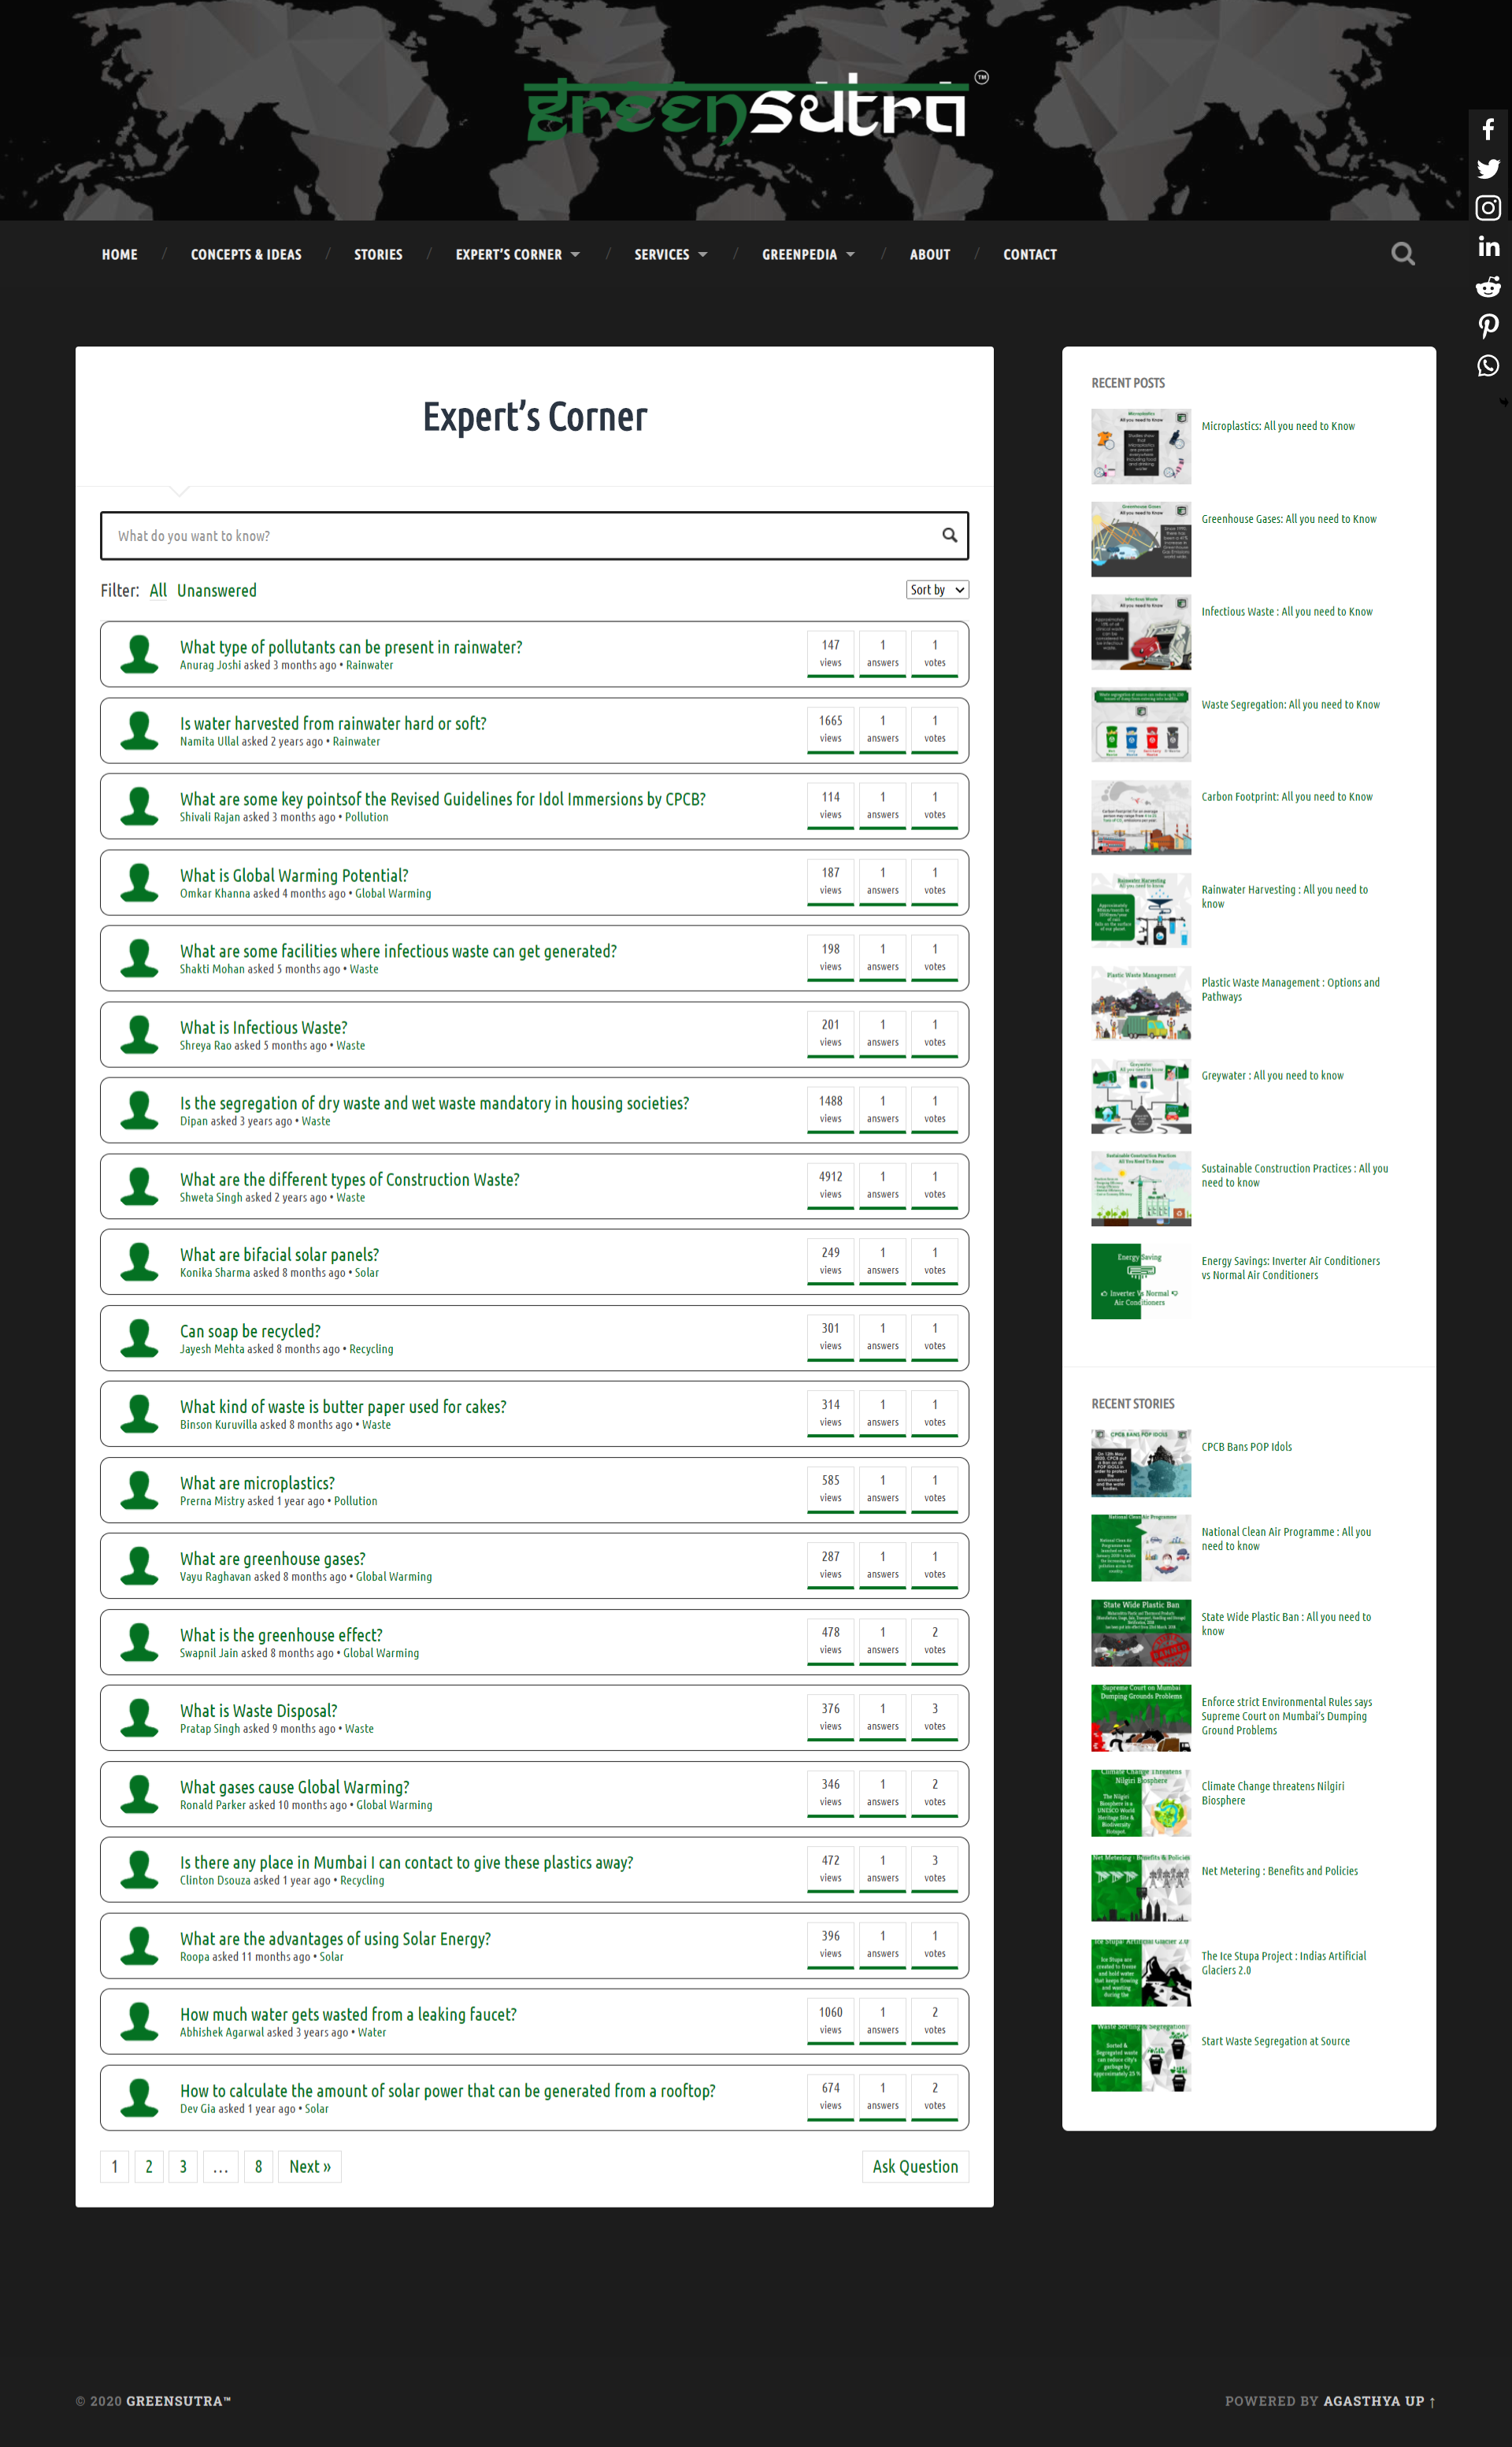This screenshot has height=2447, width=1512.
Task: Open the Sort by dropdown
Action: point(936,590)
